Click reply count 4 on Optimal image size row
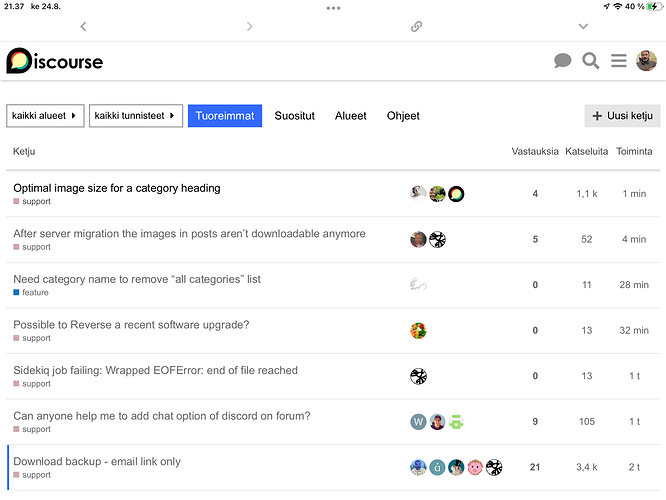This screenshot has height=500, width=666. pyautogui.click(x=535, y=194)
